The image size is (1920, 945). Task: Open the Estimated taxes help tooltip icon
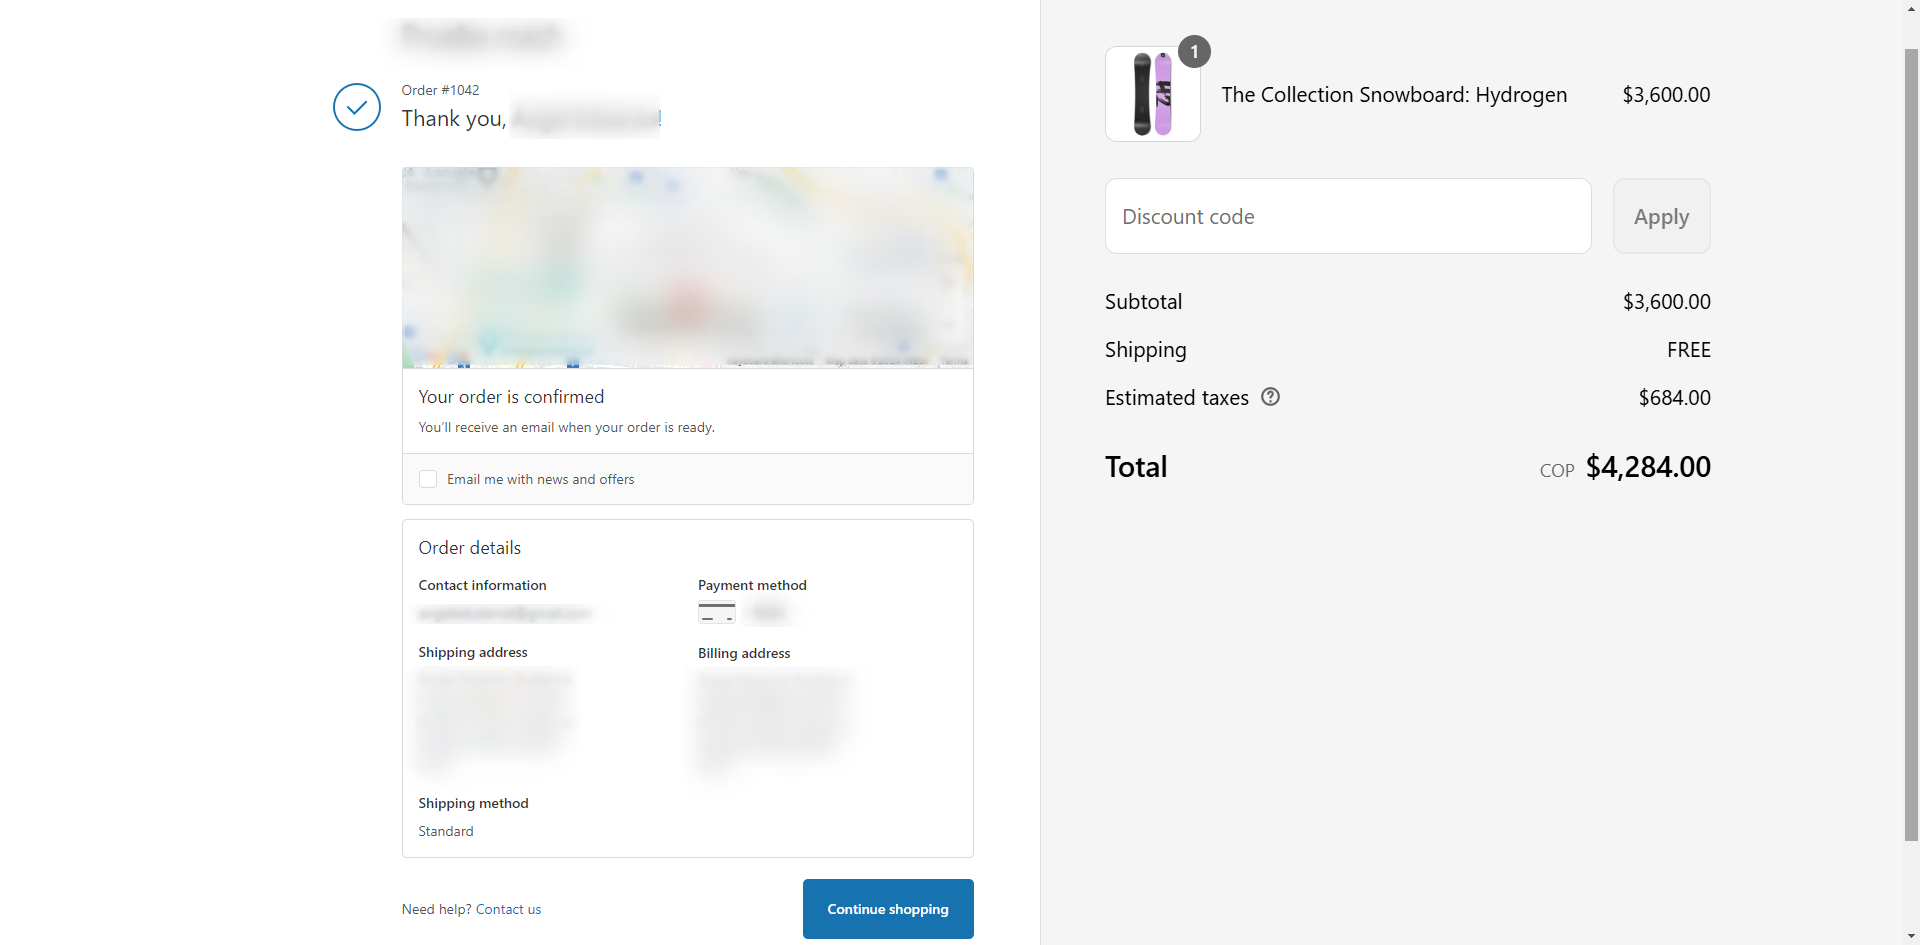[x=1270, y=397]
